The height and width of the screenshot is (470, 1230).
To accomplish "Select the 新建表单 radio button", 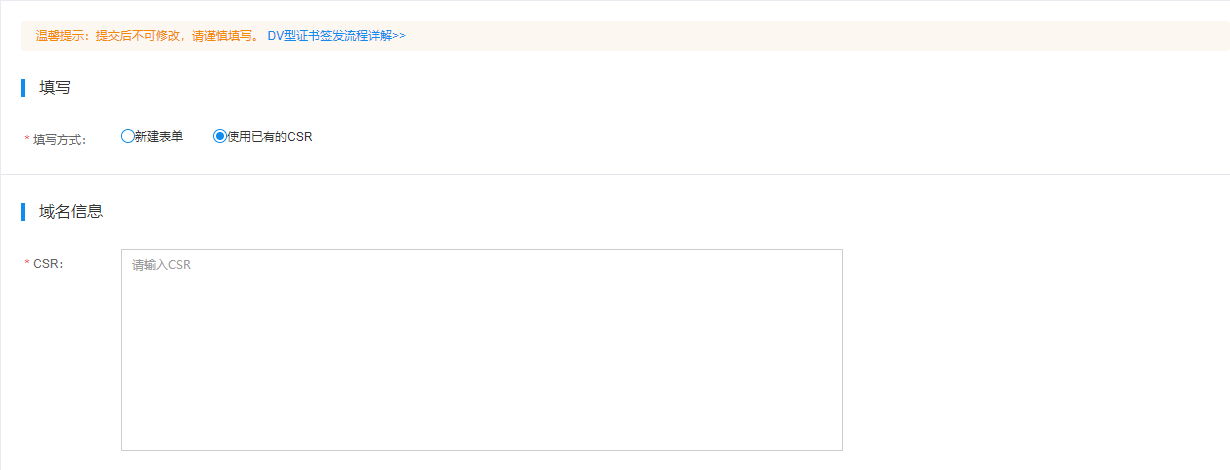I will click(x=127, y=136).
